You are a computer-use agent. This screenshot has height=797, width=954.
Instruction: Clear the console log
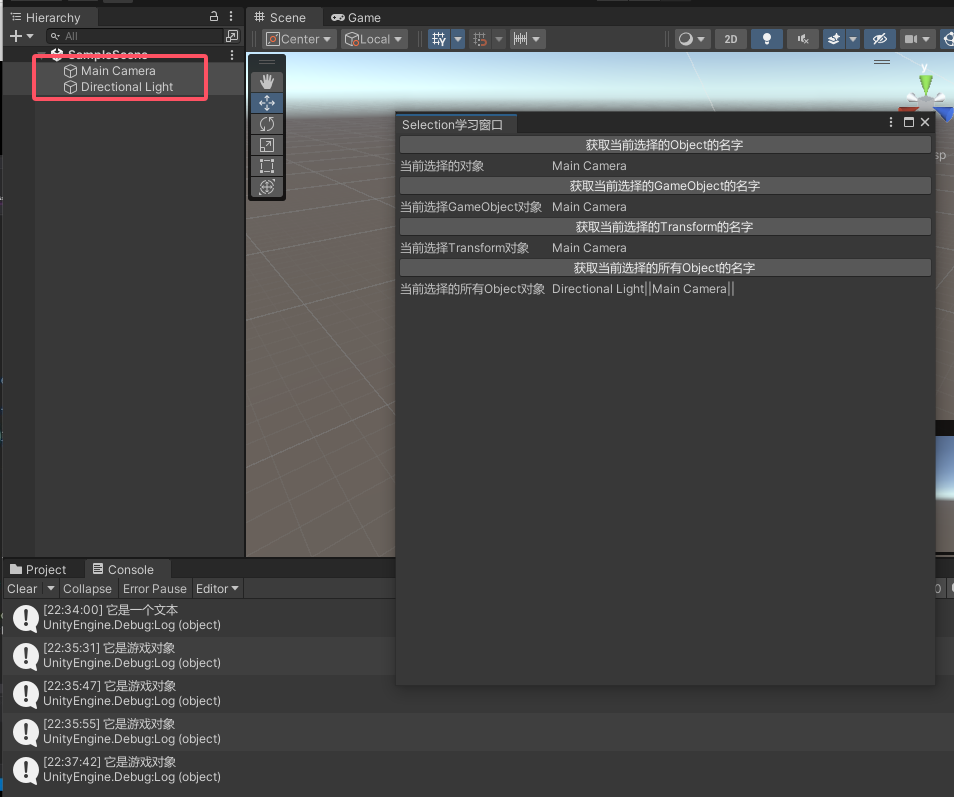click(23, 588)
